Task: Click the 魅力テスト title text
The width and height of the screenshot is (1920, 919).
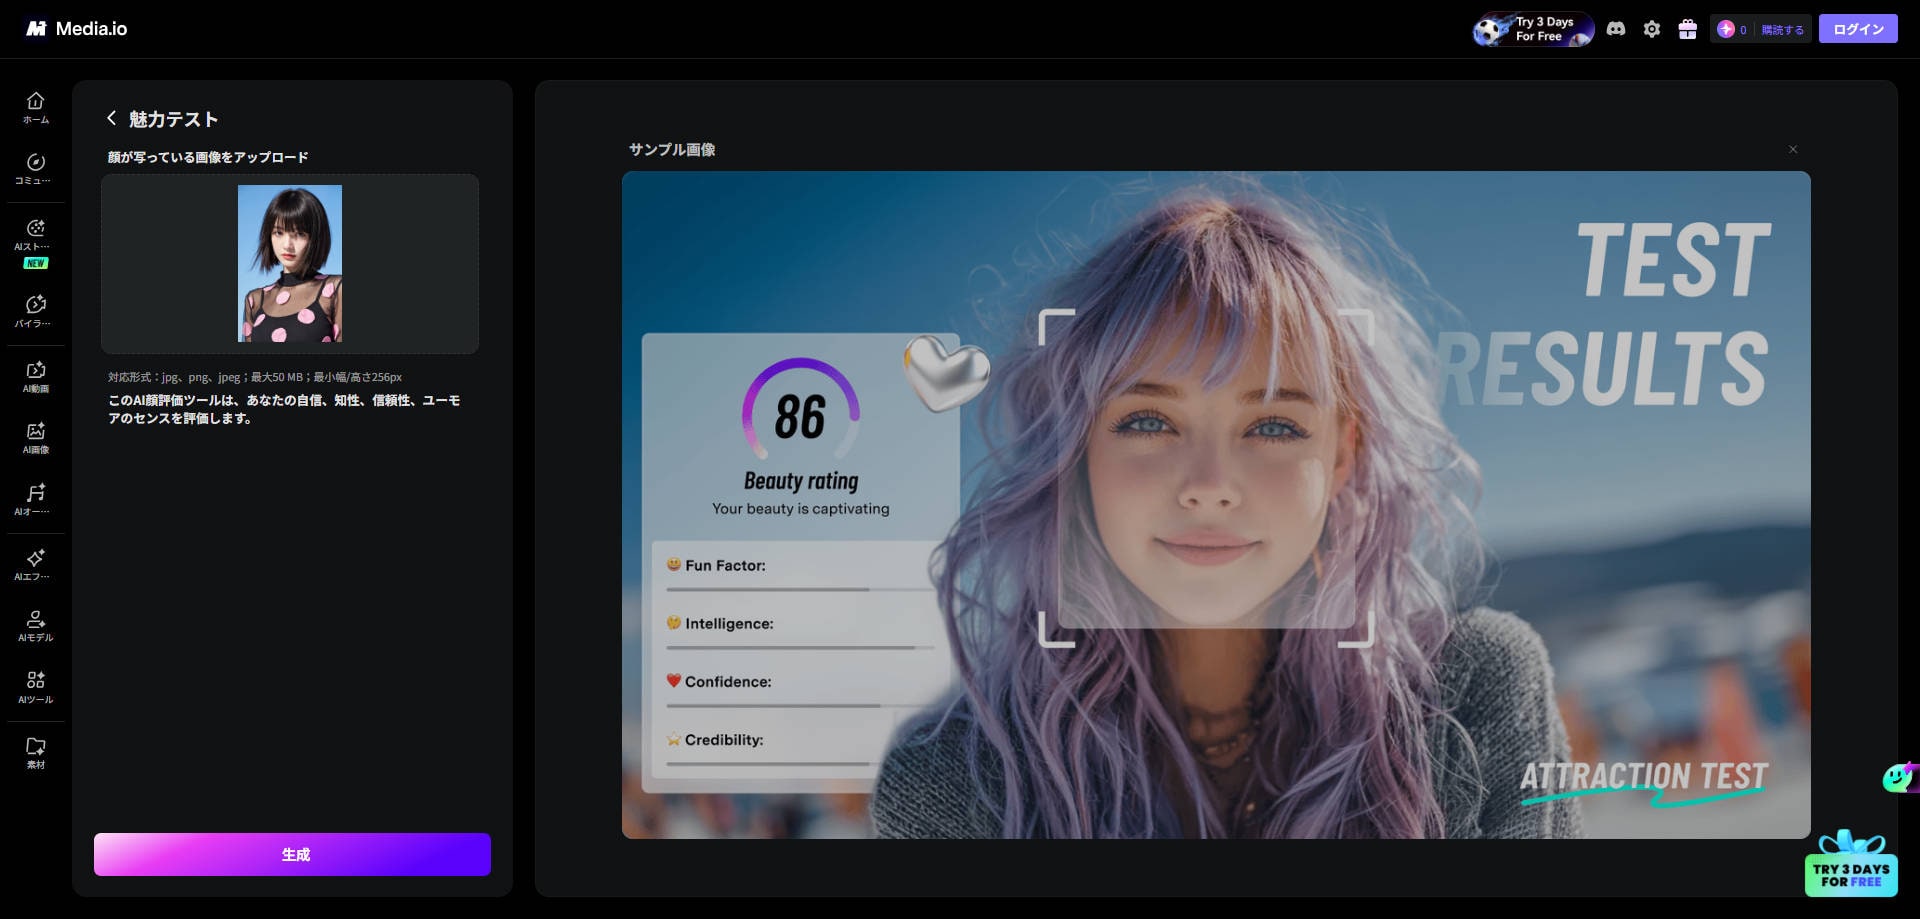Action: [173, 119]
